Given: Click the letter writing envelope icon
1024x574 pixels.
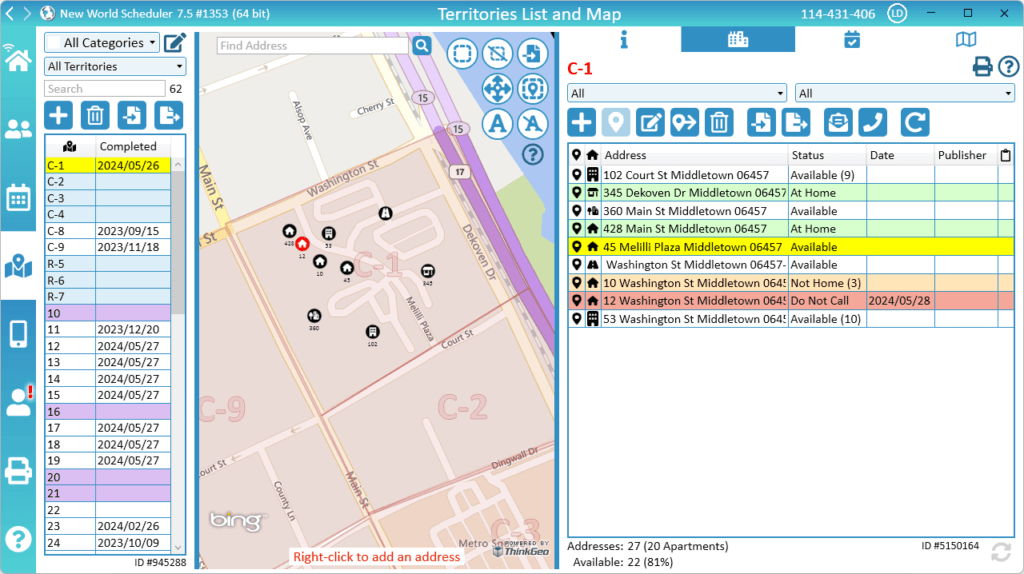Looking at the screenshot, I should pyautogui.click(x=838, y=122).
